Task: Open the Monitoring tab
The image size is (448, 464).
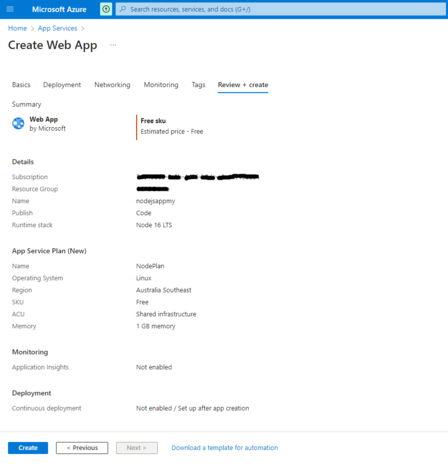Action: (161, 85)
